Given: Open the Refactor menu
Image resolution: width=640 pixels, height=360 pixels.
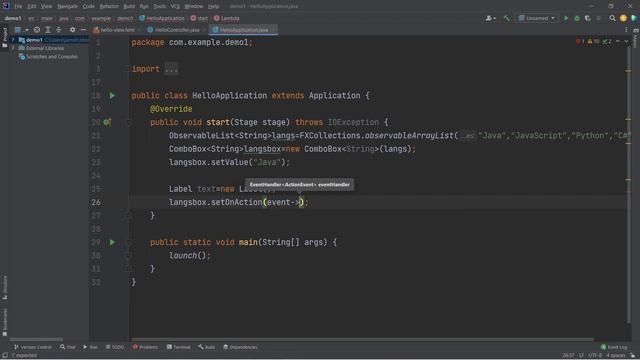Looking at the screenshot, I should pyautogui.click(x=109, y=7).
